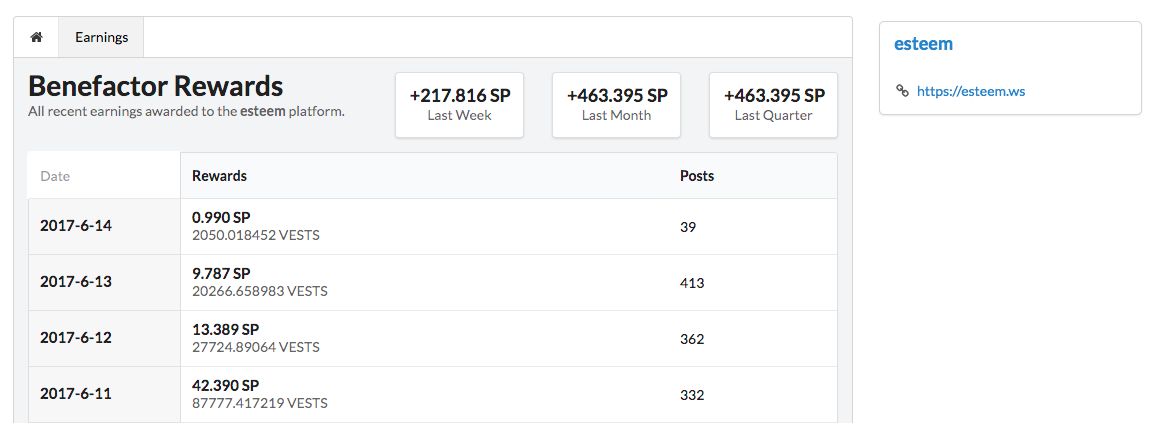The image size is (1151, 423).
Task: Select the Last Week +217.816 SP card
Action: click(x=460, y=104)
